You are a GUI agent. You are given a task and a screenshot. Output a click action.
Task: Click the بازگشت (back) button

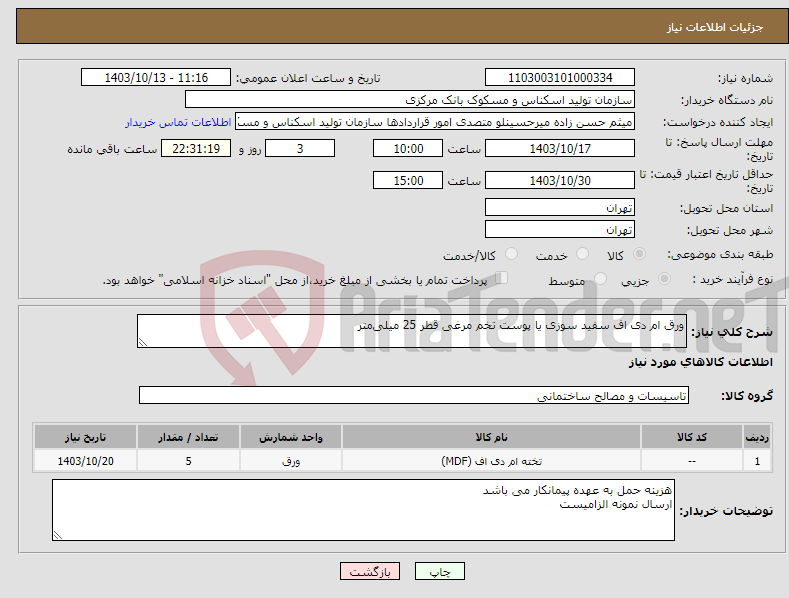[x=370, y=572]
